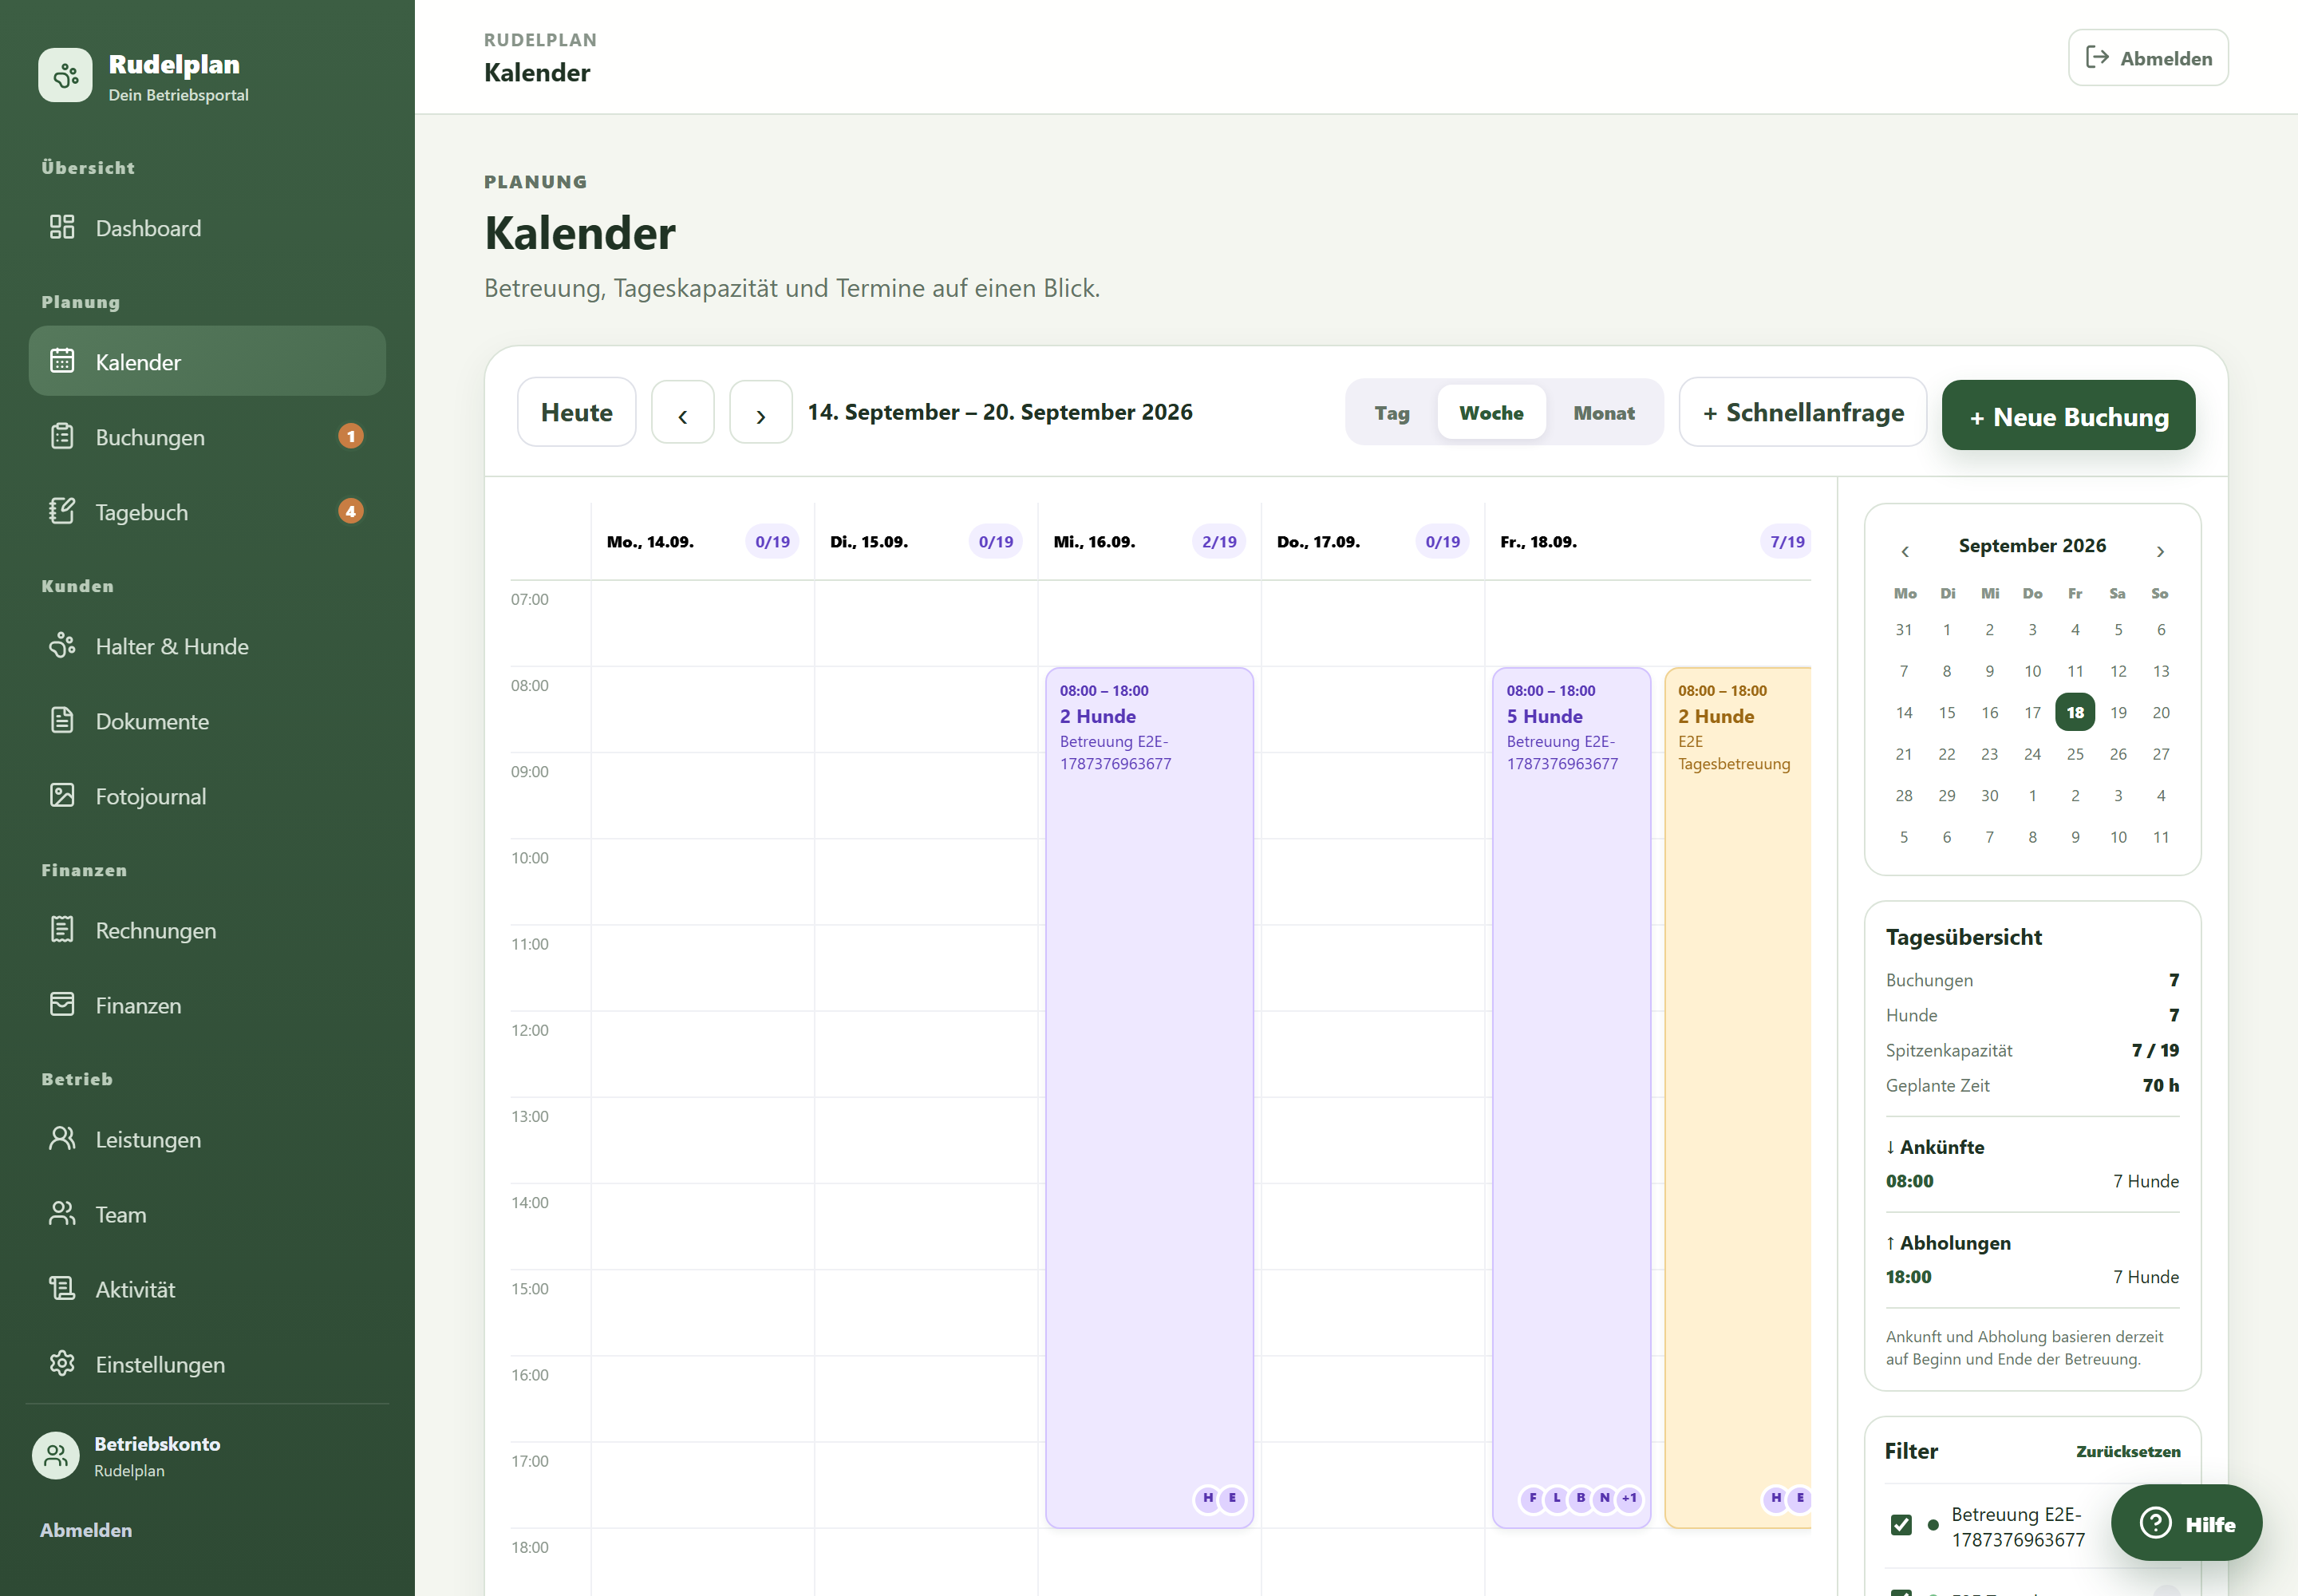This screenshot has height=1596, width=2298.
Task: Click the Rechnungen receipt icon
Action: click(62, 929)
